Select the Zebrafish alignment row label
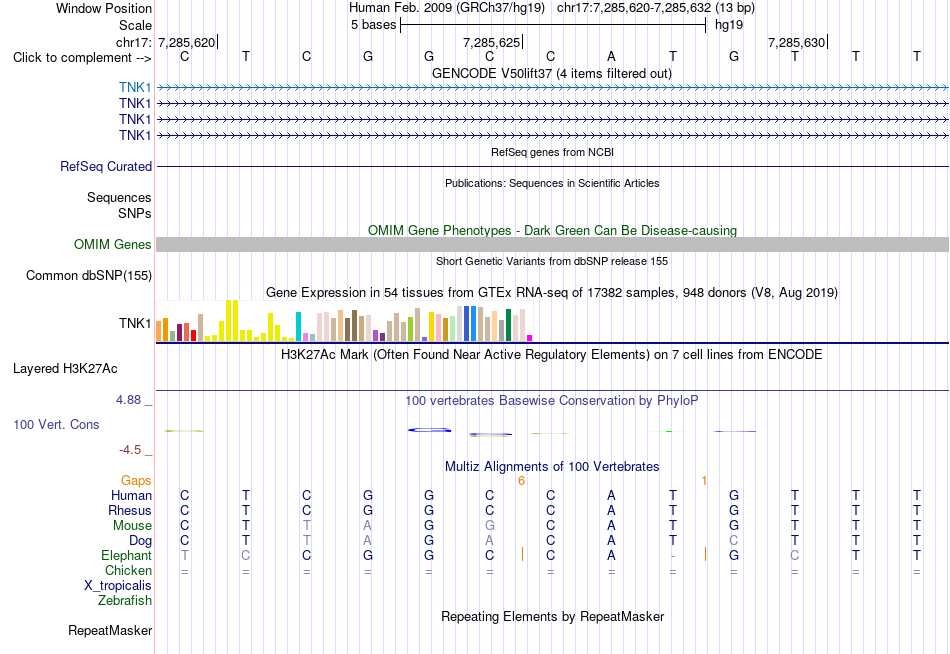950x654 pixels. 125,600
